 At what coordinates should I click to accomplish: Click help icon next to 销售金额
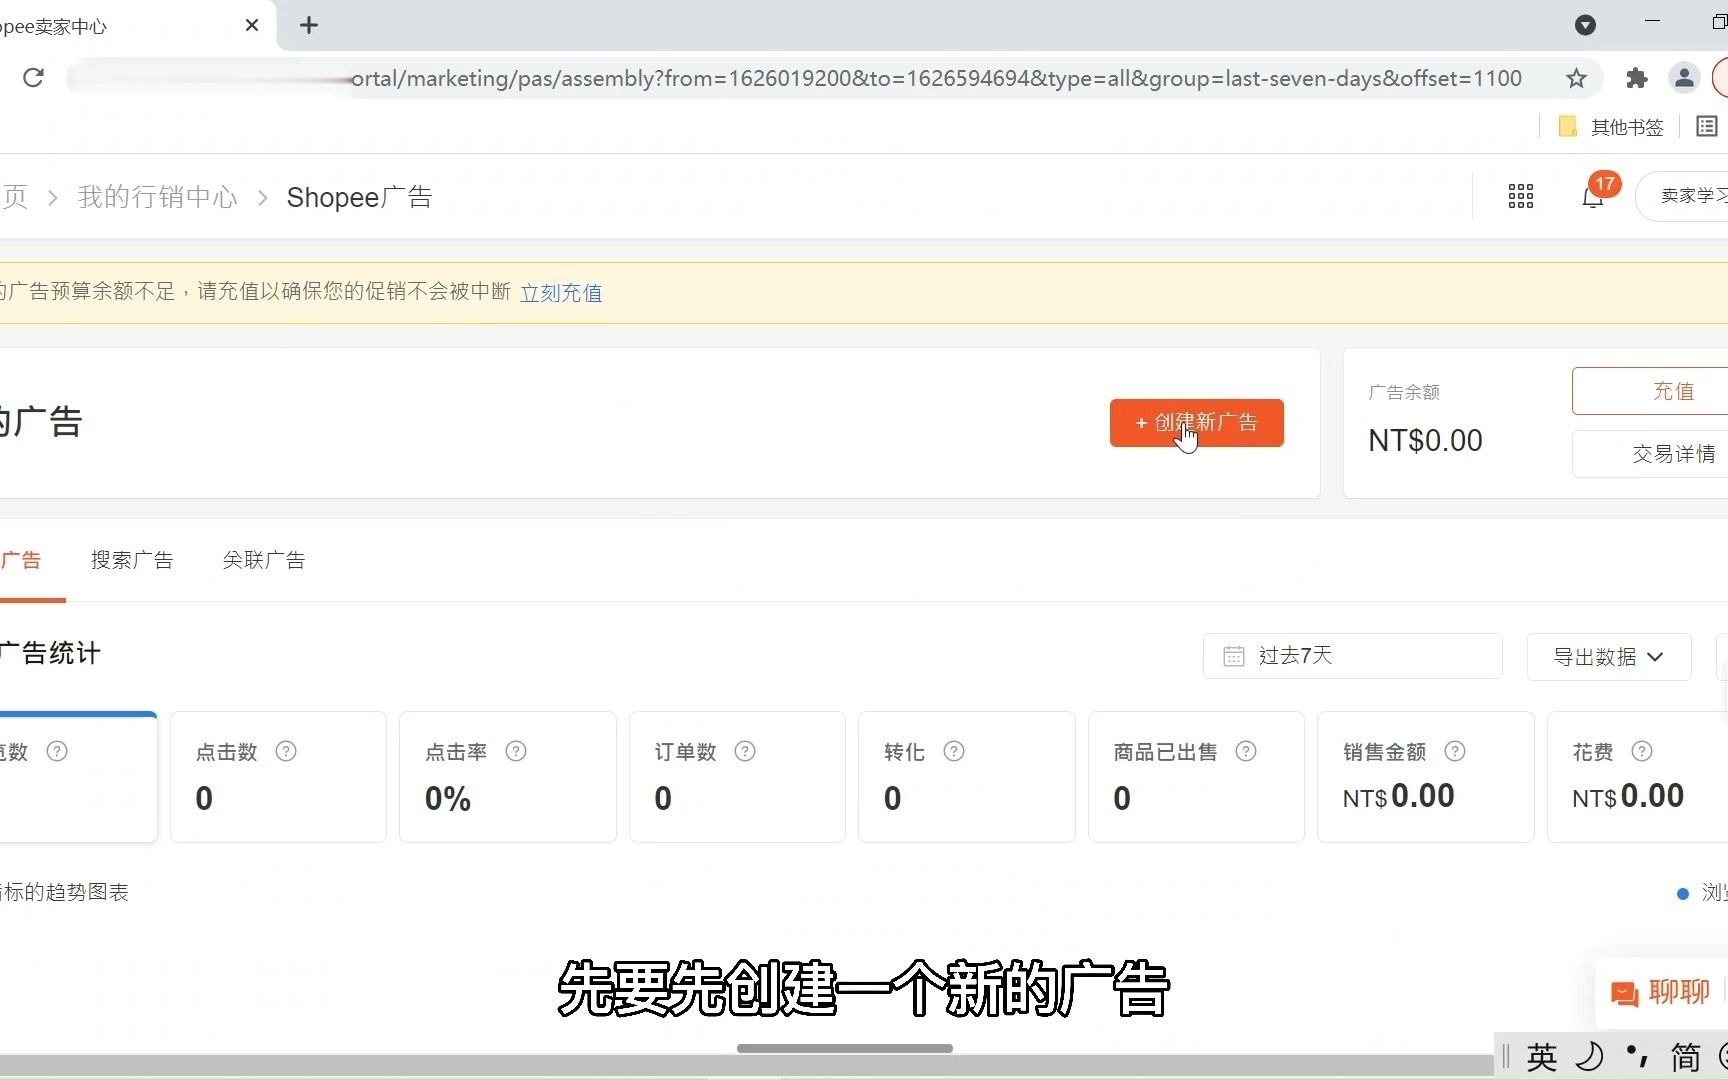[1455, 751]
